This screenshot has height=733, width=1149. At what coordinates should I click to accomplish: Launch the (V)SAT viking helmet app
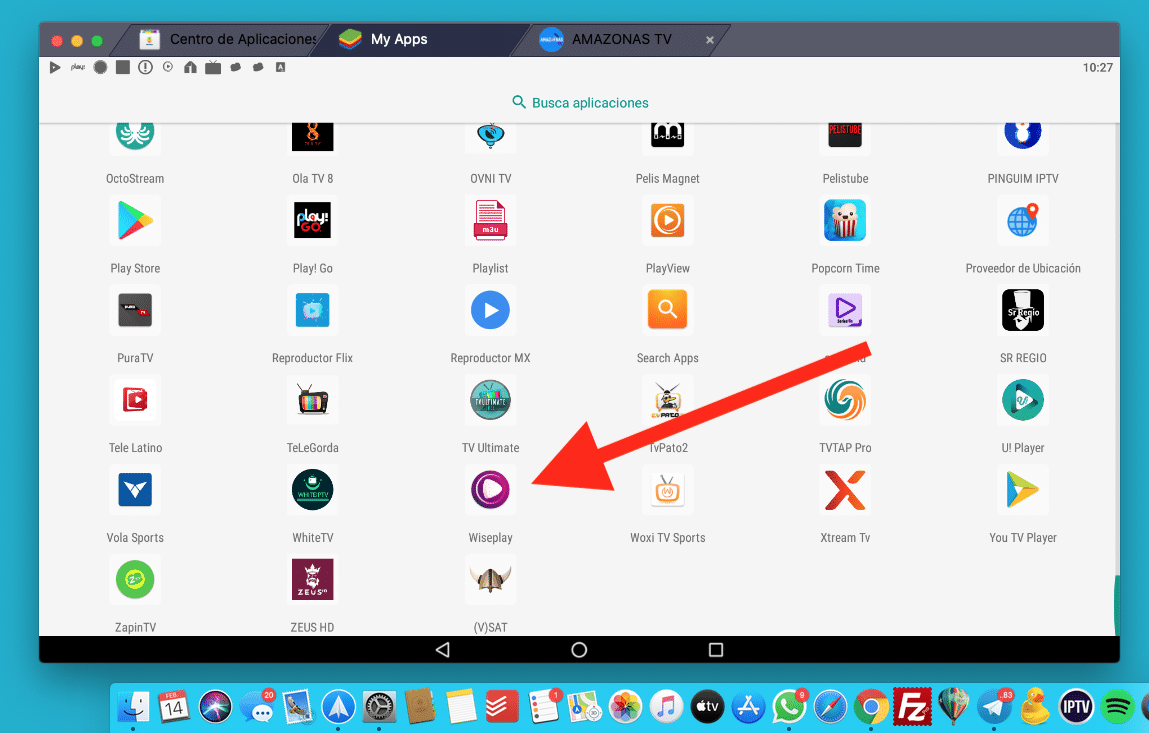click(490, 580)
